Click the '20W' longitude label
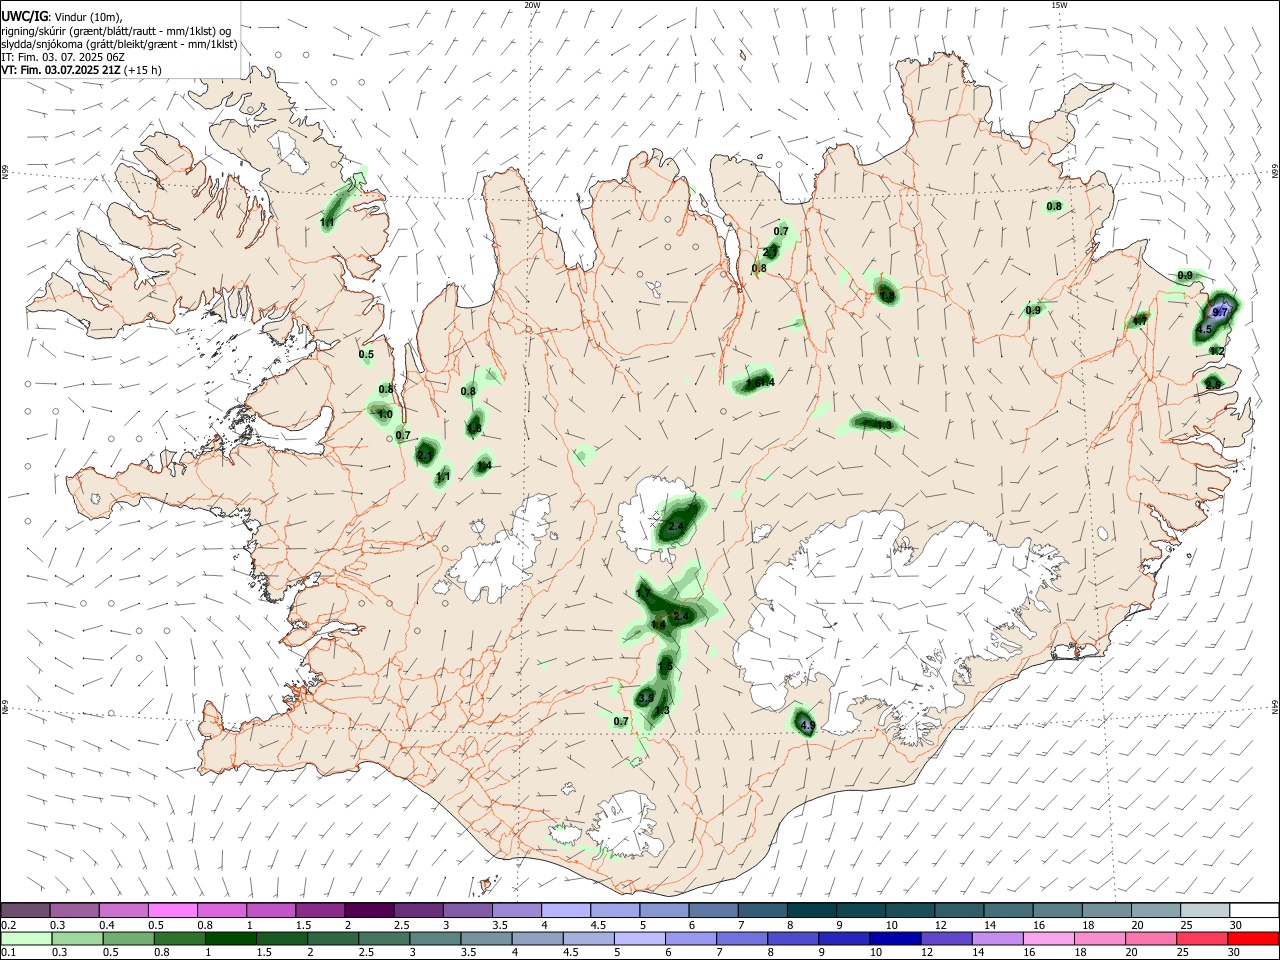The width and height of the screenshot is (1280, 960). point(533,5)
